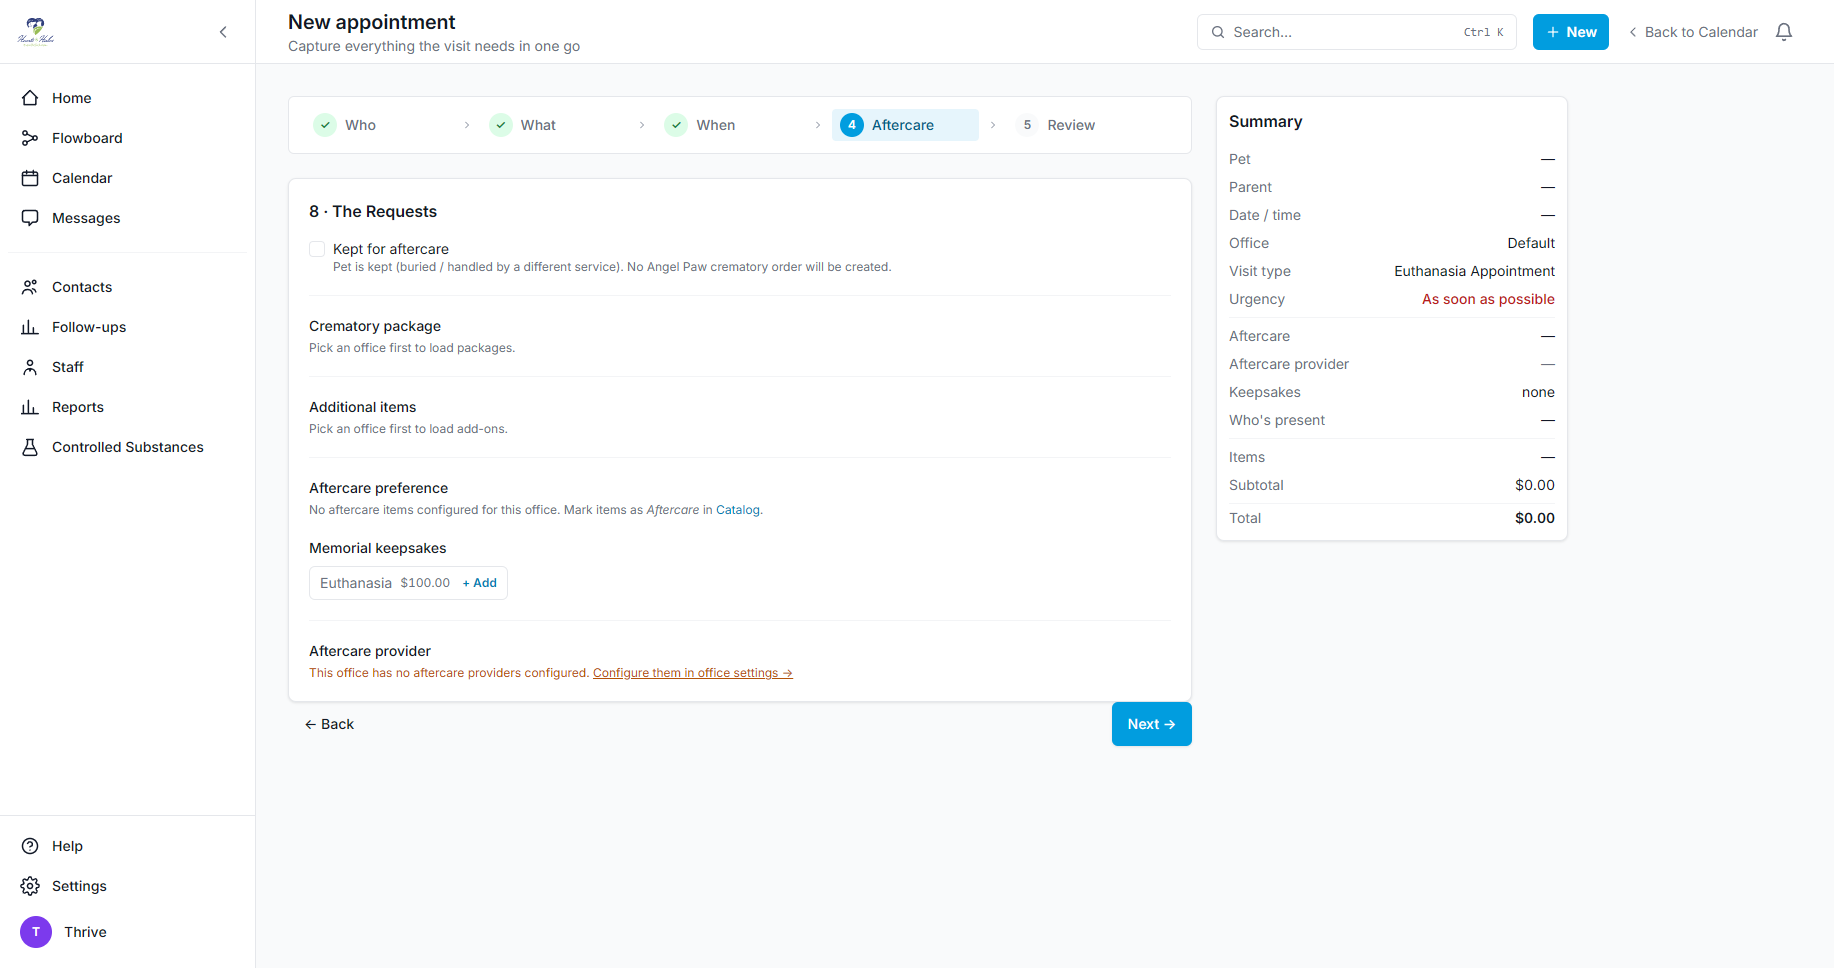Open Help from sidebar

pyautogui.click(x=128, y=846)
